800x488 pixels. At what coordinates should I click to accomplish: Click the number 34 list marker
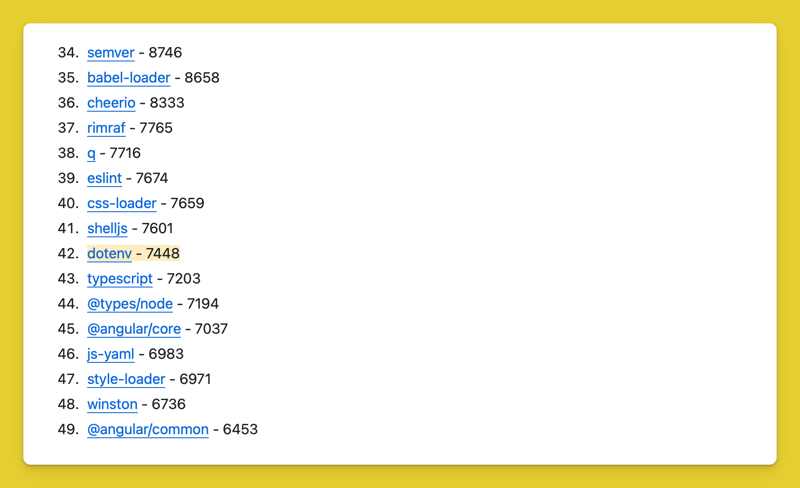tap(67, 53)
